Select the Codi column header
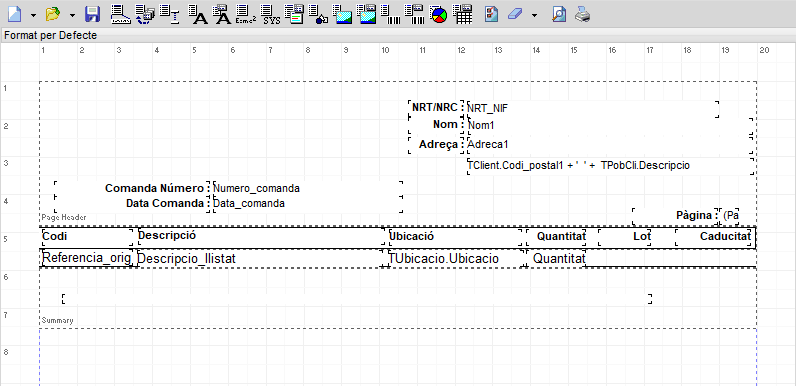Viewport: 796px width, 386px height. click(x=87, y=237)
